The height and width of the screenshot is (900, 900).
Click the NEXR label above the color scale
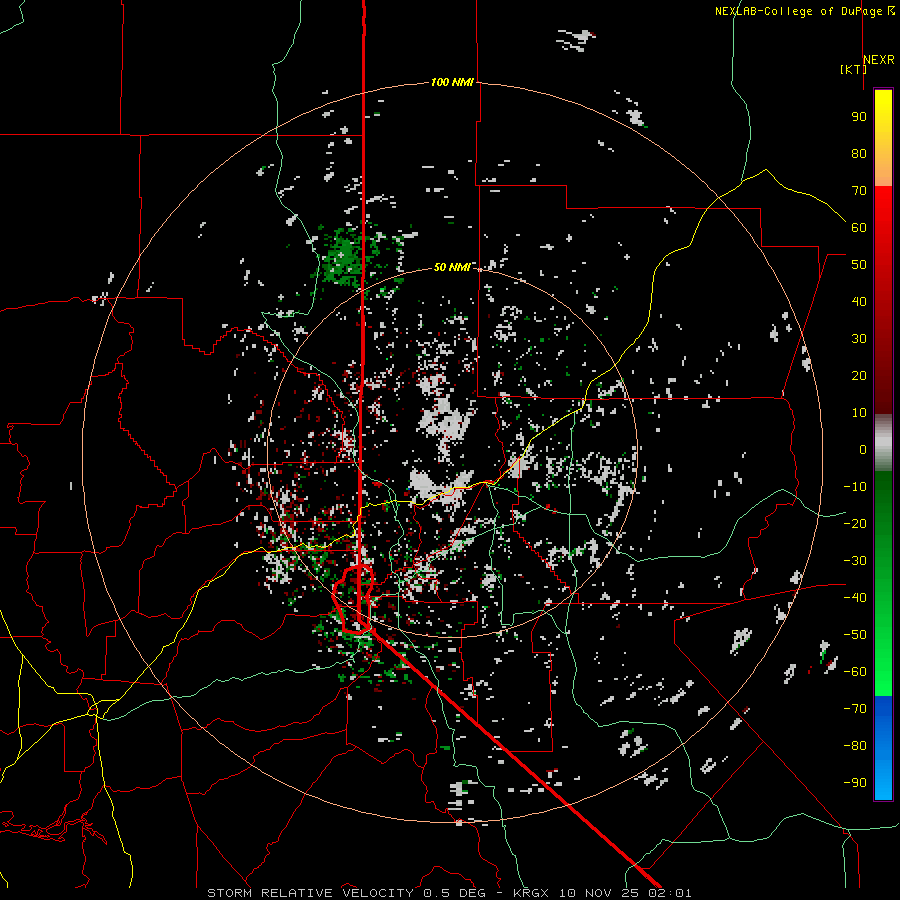pos(879,60)
